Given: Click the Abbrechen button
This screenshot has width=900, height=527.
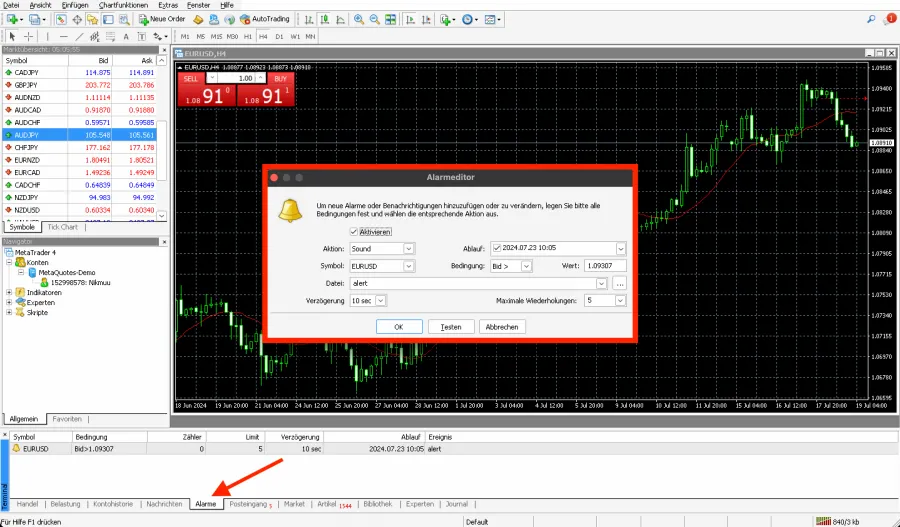Looking at the screenshot, I should [x=502, y=327].
